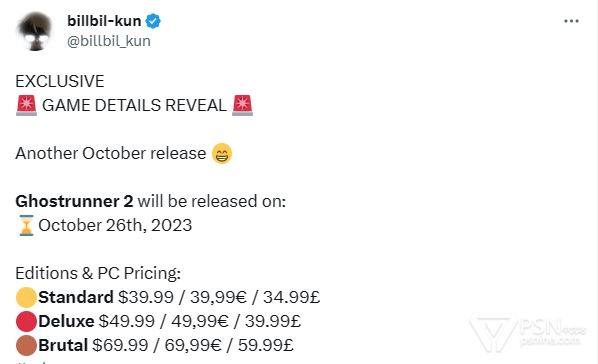This screenshot has height=364, width=598.
Task: Click the Editions & PC Pricing line
Action: pyautogui.click(x=98, y=273)
